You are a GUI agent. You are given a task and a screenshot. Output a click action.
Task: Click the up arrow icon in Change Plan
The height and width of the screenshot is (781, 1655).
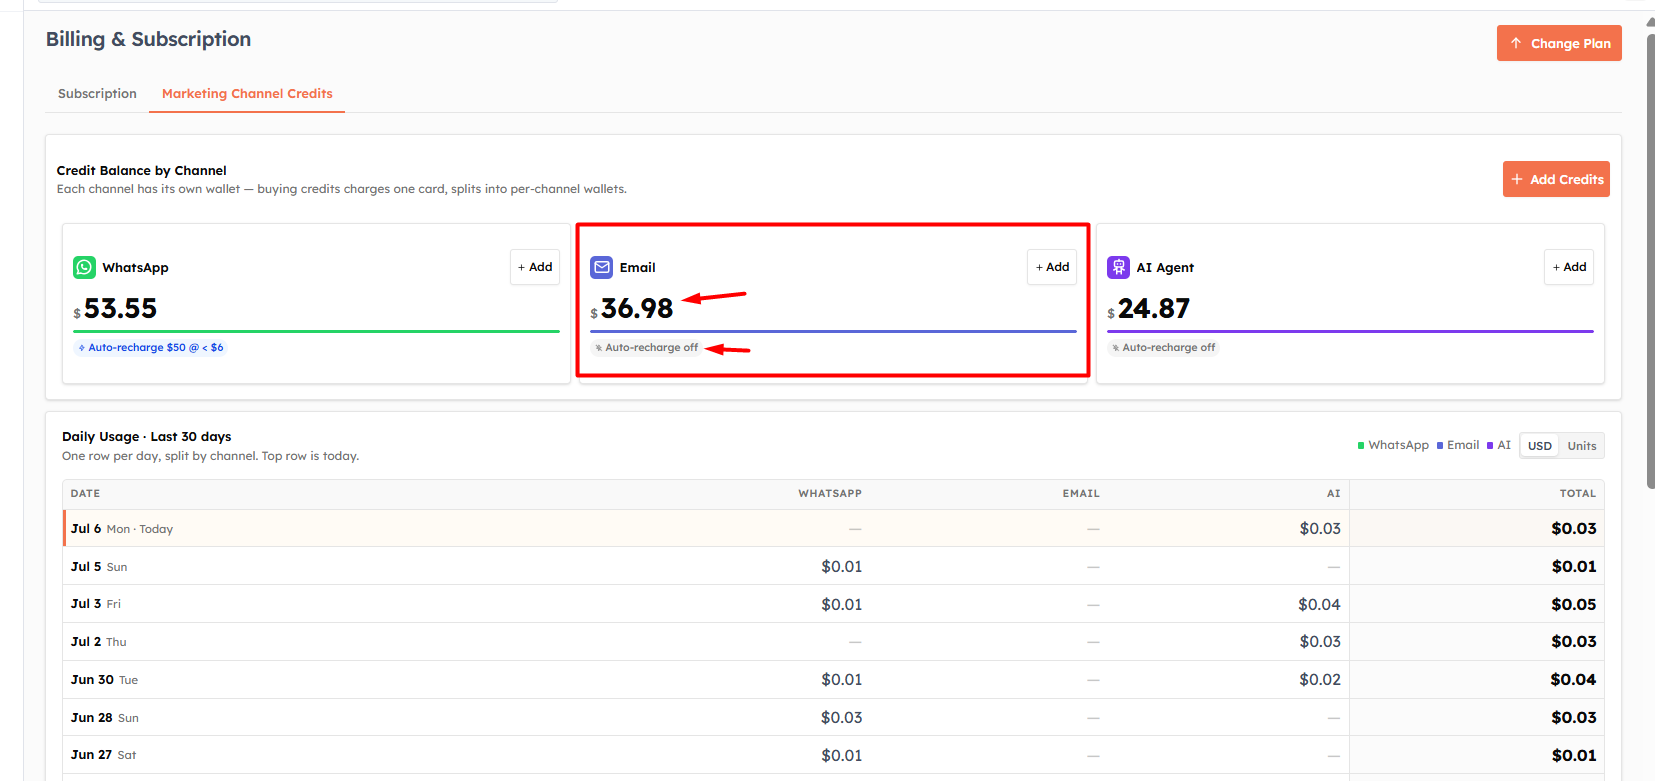[1516, 43]
